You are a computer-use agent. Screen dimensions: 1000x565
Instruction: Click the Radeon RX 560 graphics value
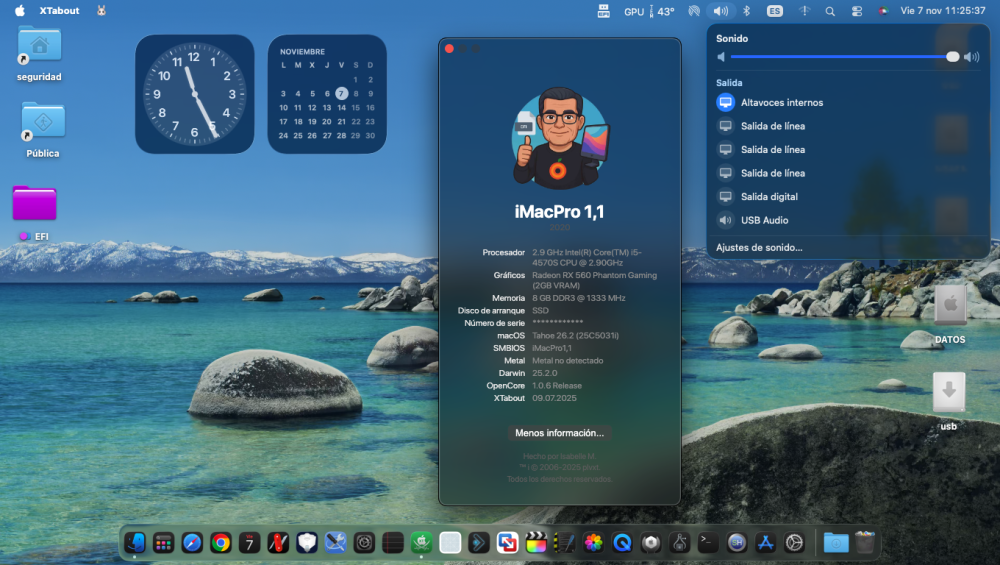coord(594,280)
